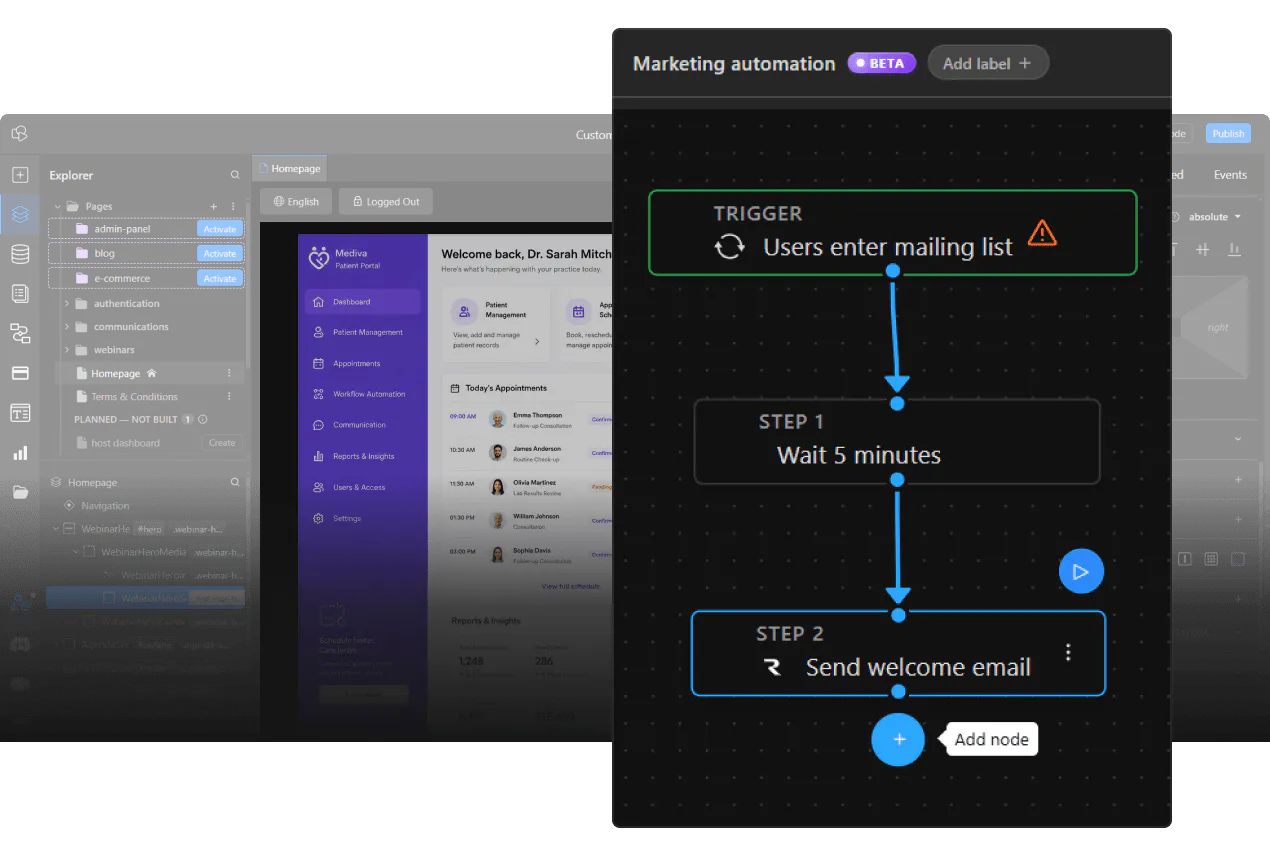Click Create for host dashboard
Image resolution: width=1270 pixels, height=856 pixels.
click(x=222, y=443)
